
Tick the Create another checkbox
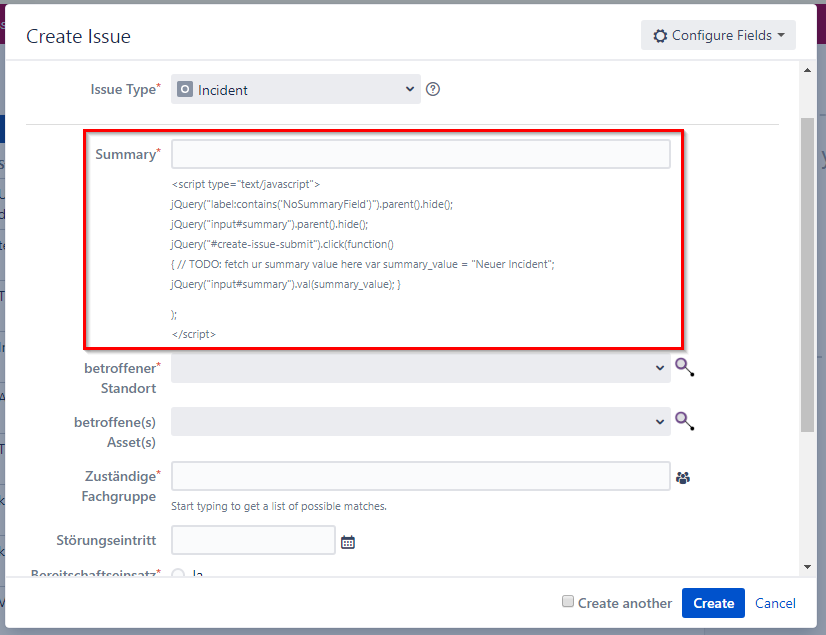(x=567, y=601)
